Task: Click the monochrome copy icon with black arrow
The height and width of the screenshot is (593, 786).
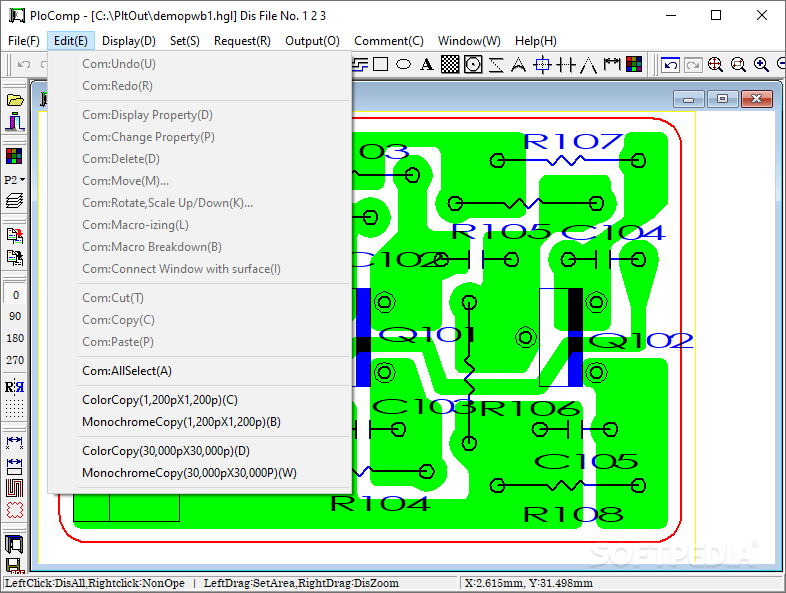Action: pos(15,258)
